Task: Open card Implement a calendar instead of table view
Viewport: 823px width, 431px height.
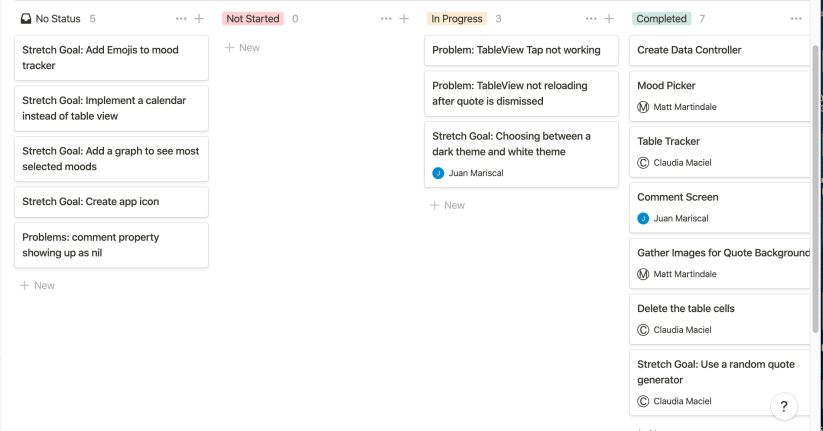Action: pos(111,108)
